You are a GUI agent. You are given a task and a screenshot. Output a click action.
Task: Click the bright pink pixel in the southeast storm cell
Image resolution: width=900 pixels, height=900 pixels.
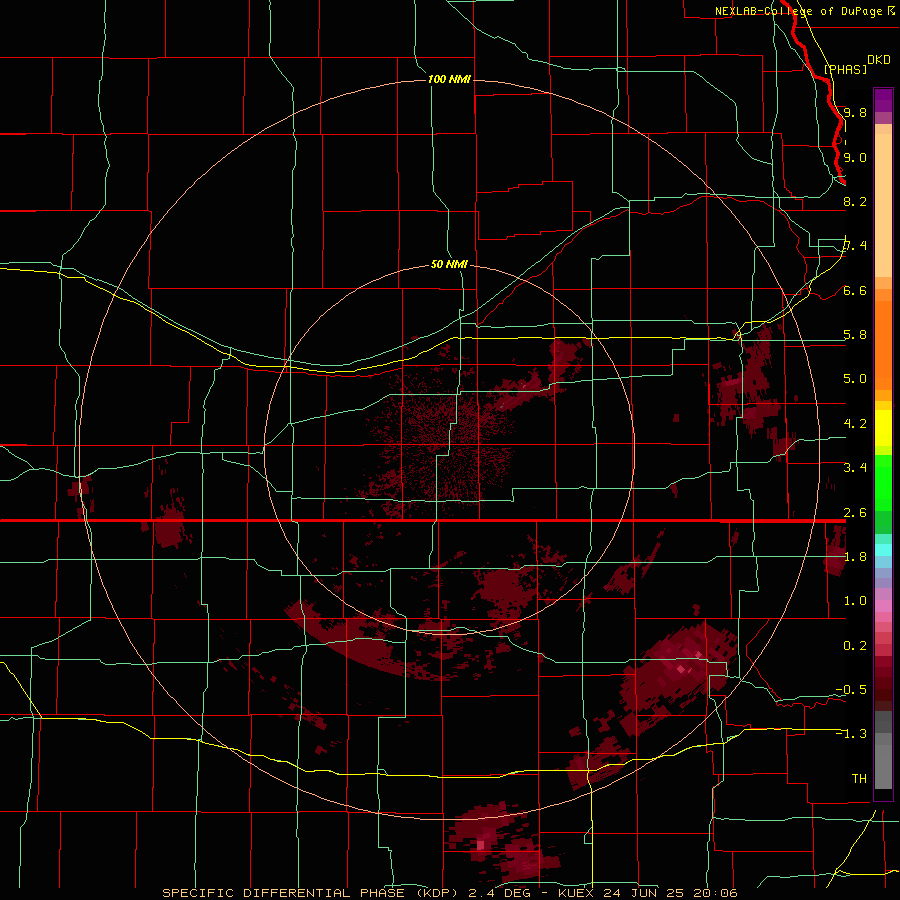(681, 669)
